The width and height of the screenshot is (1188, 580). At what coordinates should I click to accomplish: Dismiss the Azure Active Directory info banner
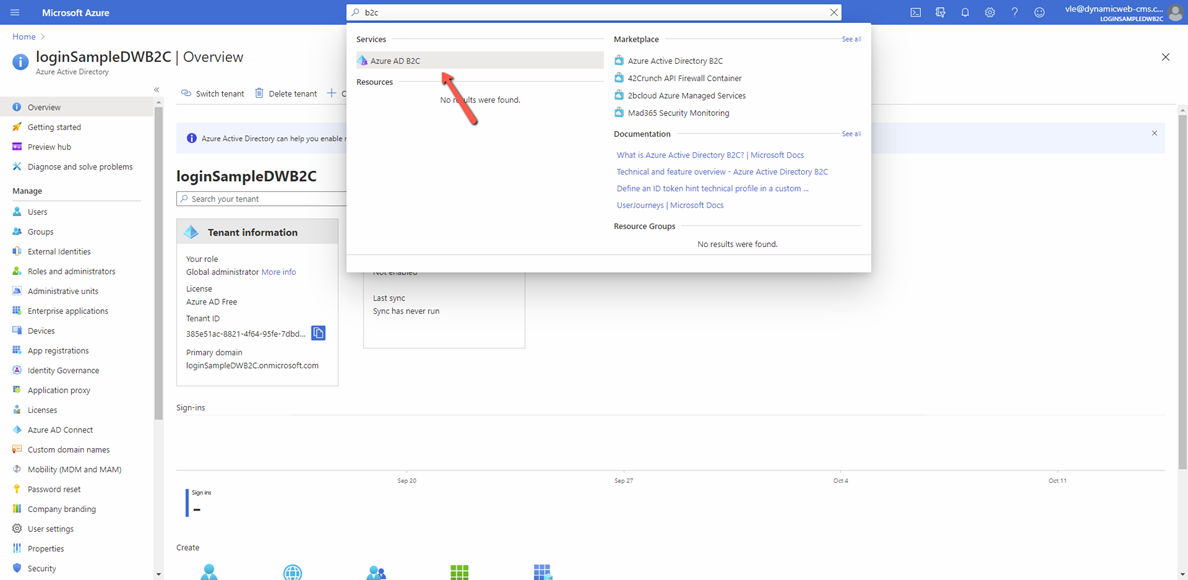click(x=1154, y=133)
